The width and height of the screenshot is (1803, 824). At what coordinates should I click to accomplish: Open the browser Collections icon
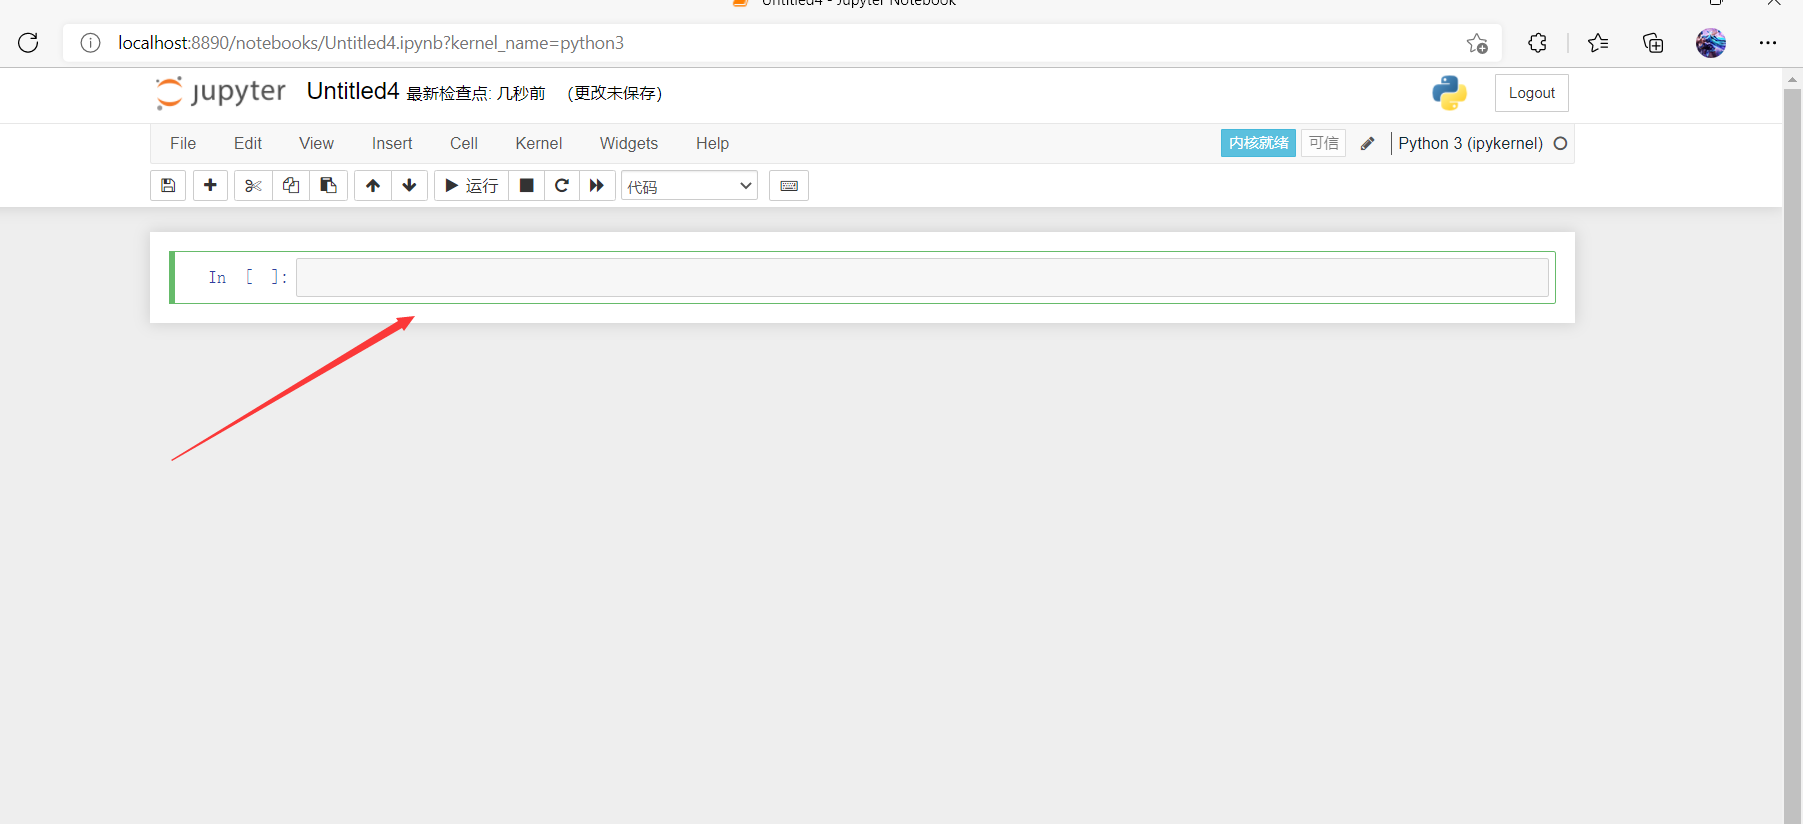point(1653,43)
